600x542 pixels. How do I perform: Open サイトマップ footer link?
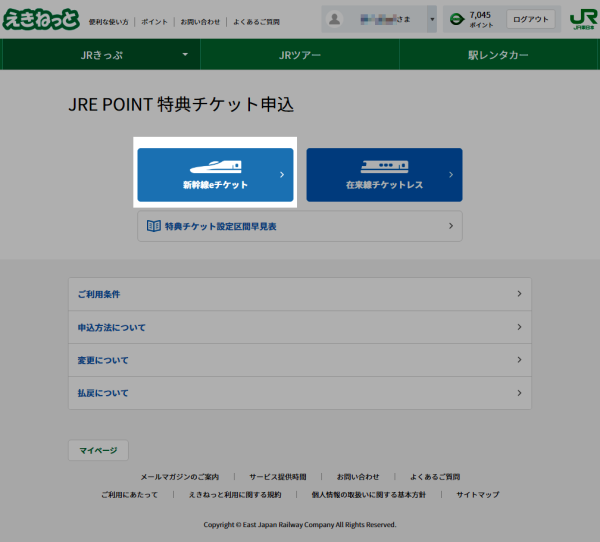pos(478,495)
